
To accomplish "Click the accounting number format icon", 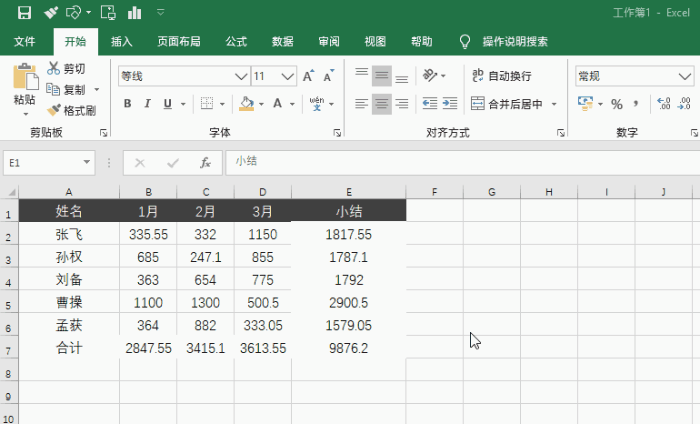I will (585, 104).
